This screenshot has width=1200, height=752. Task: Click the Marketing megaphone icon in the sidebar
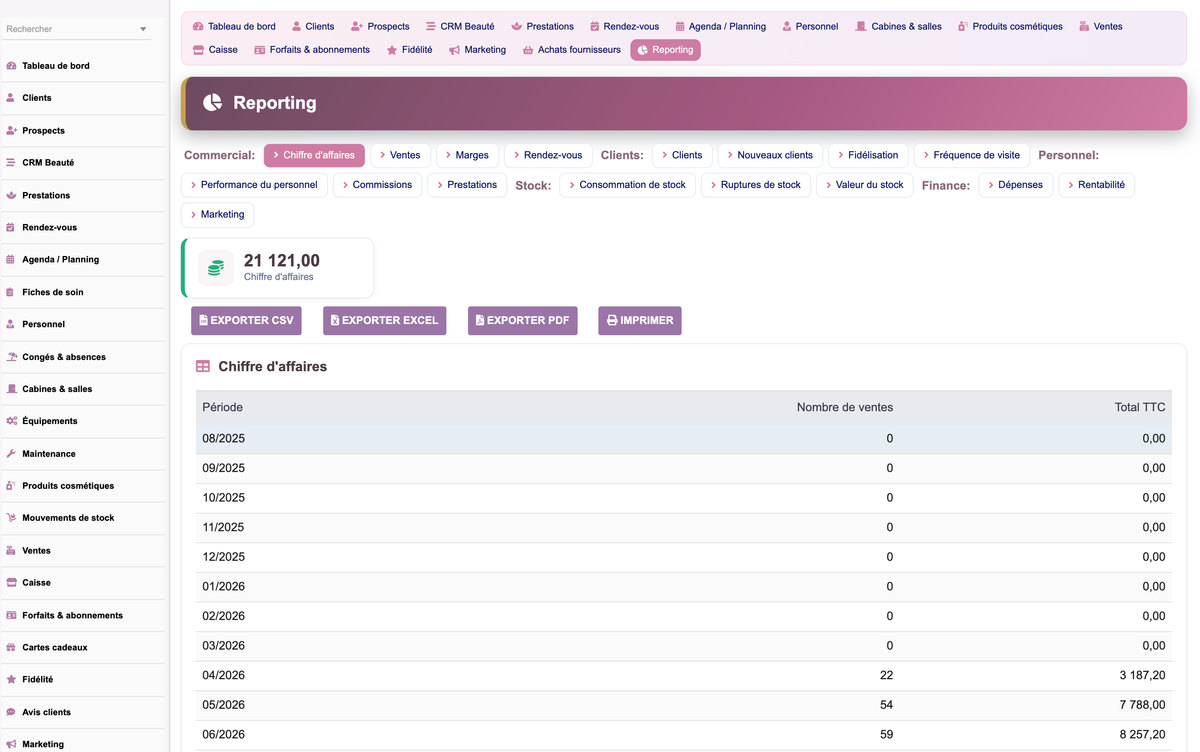click(11, 744)
